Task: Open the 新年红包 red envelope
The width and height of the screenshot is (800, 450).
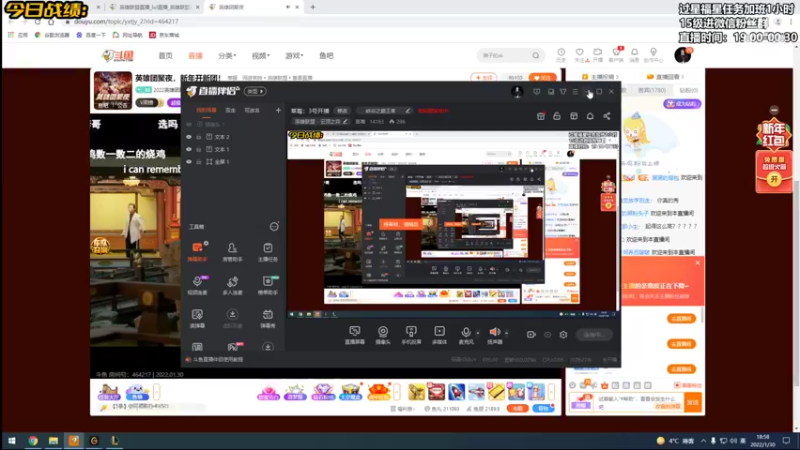Action: click(774, 172)
